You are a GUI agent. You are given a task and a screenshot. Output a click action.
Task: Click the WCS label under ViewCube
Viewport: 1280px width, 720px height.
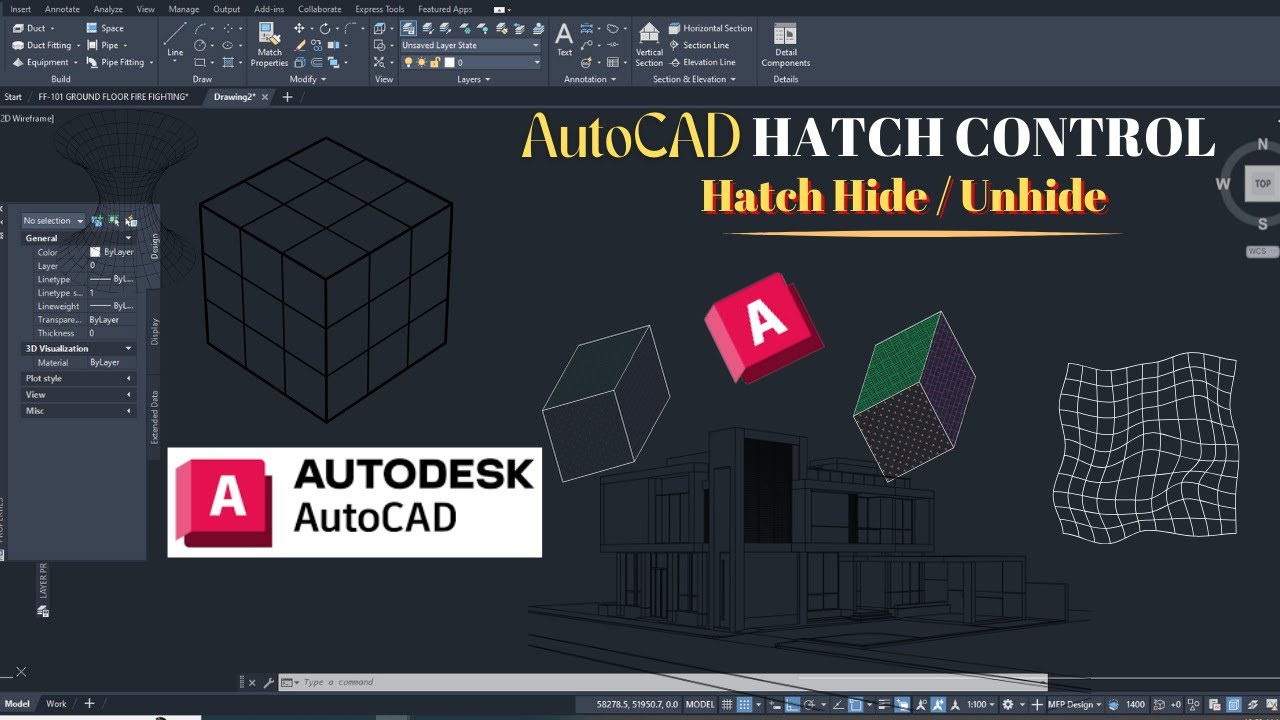tap(1259, 252)
